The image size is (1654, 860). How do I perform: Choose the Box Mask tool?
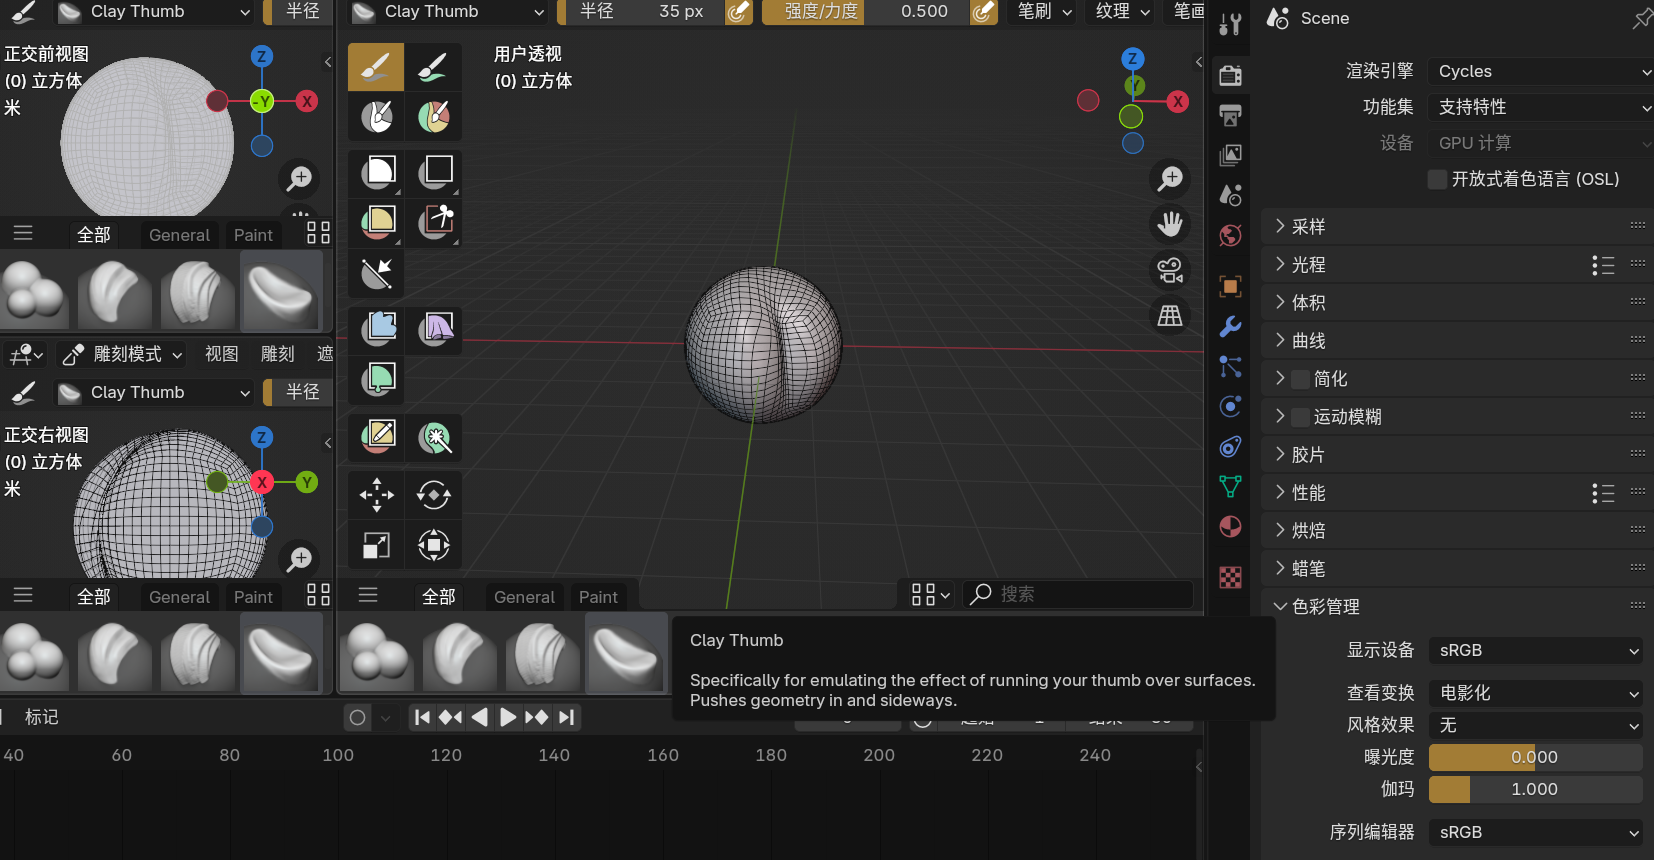tap(376, 172)
